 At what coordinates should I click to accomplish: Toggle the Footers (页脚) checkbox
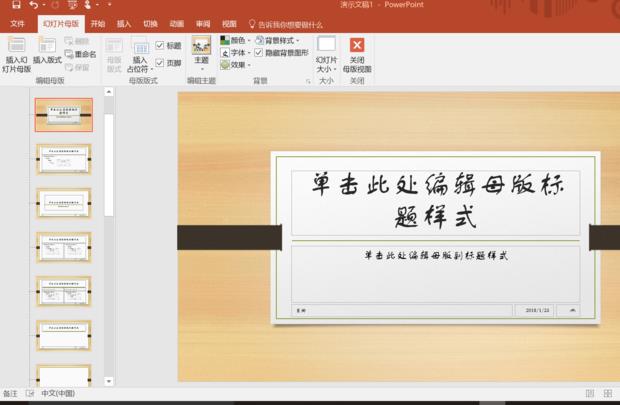[160, 62]
